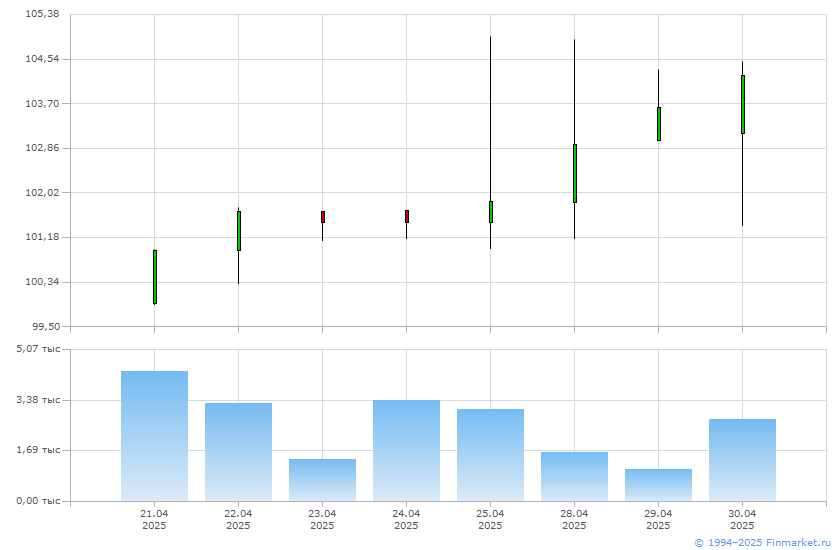Click the 30.04 2025 date label
The height and width of the screenshot is (550, 840).
(742, 519)
